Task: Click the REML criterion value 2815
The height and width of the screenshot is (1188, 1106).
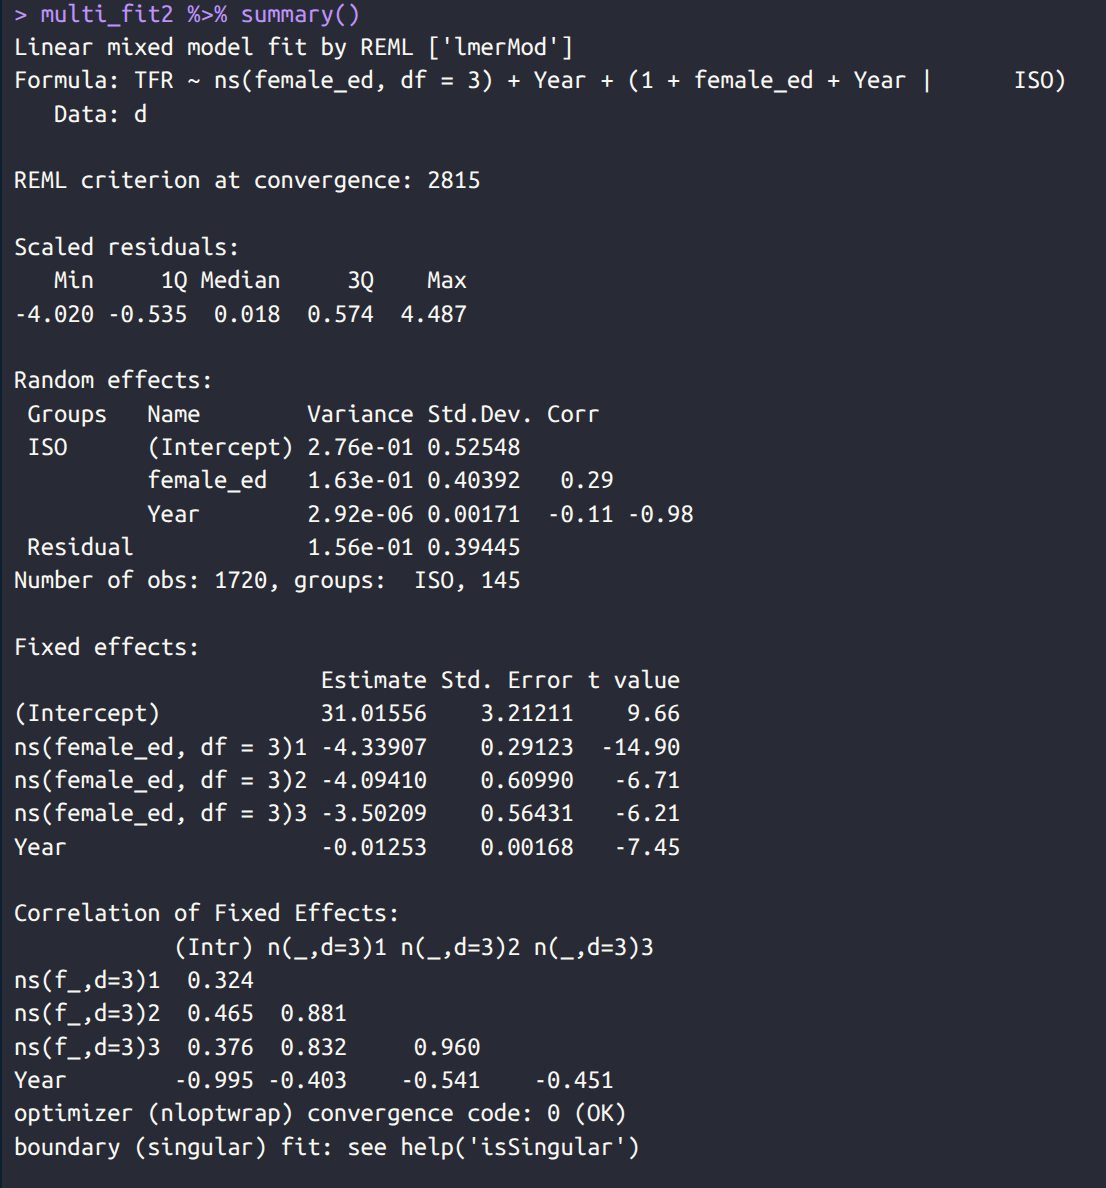Action: 453,181
